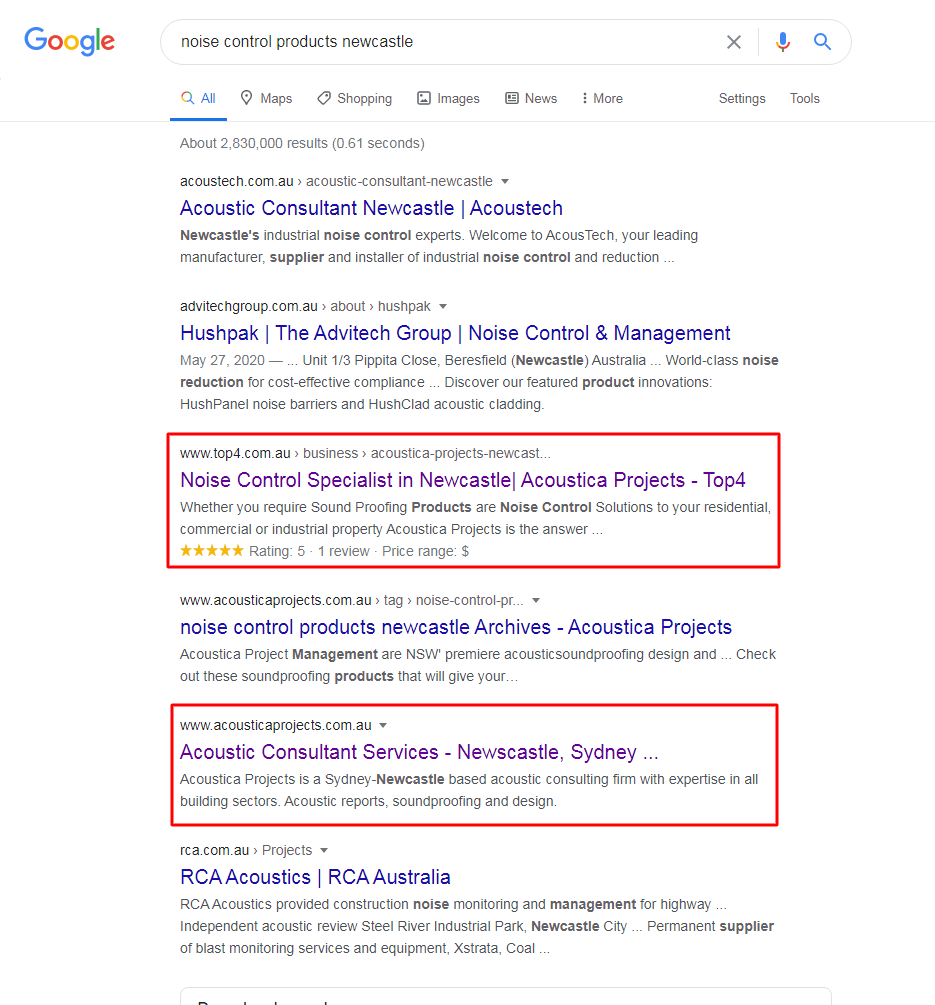Screen dimensions: 935x1005
Task: Open Noise Control Specialist Top4 result
Action: (x=462, y=480)
